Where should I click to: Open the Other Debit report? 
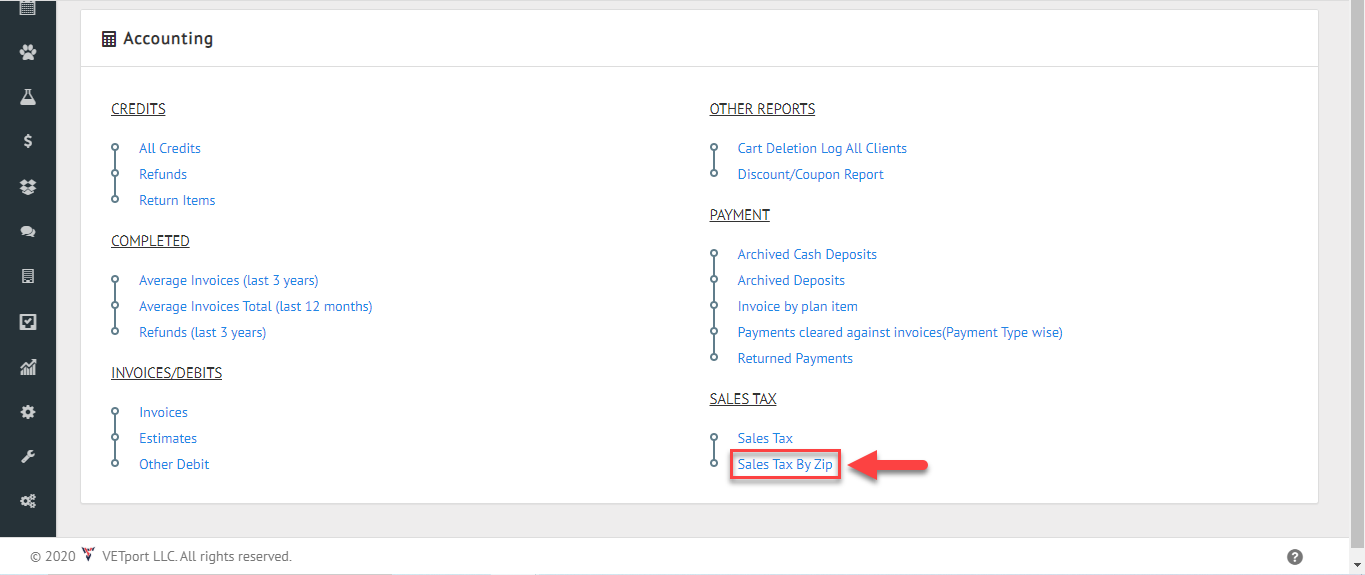click(x=175, y=464)
